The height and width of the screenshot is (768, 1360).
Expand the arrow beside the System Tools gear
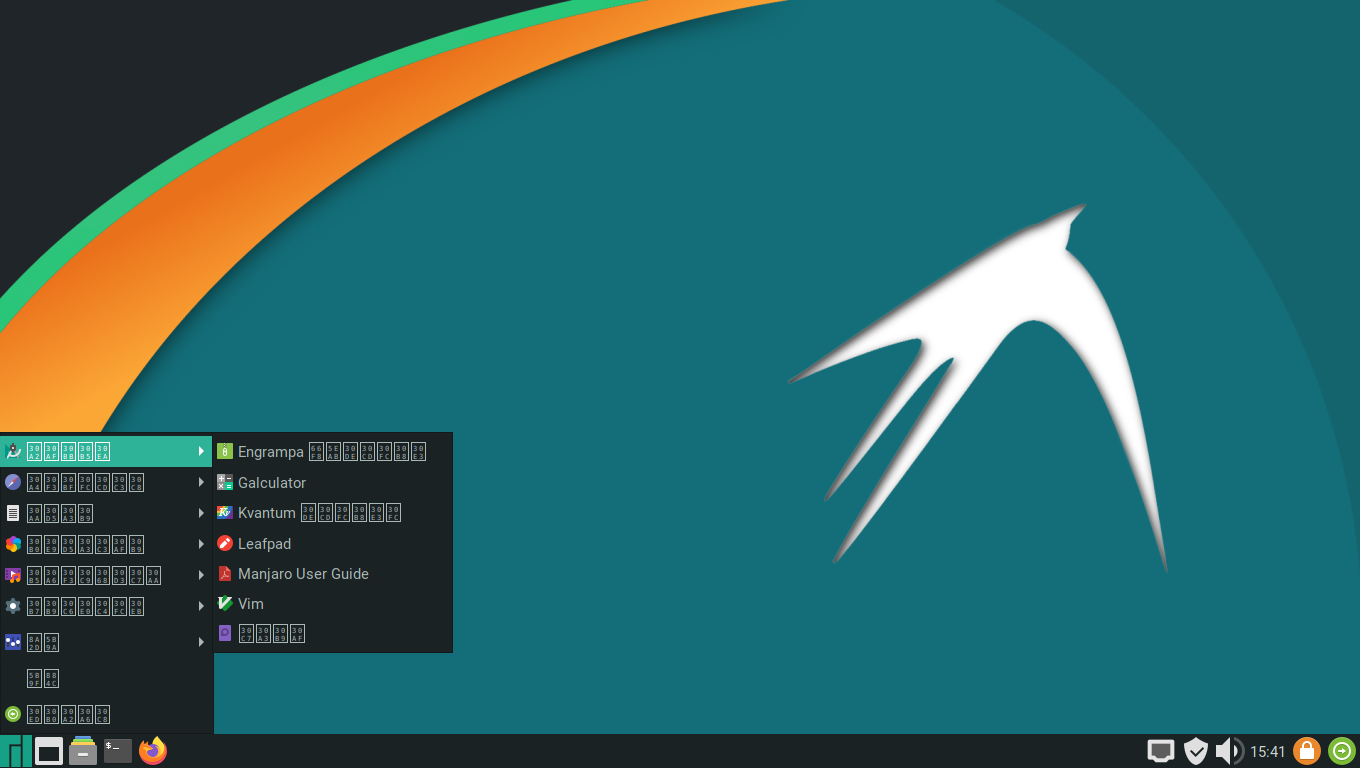click(201, 606)
